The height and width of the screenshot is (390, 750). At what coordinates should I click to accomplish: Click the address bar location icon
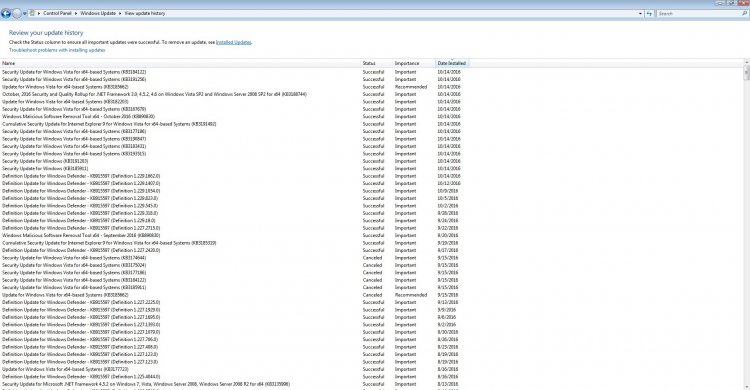pyautogui.click(x=33, y=13)
